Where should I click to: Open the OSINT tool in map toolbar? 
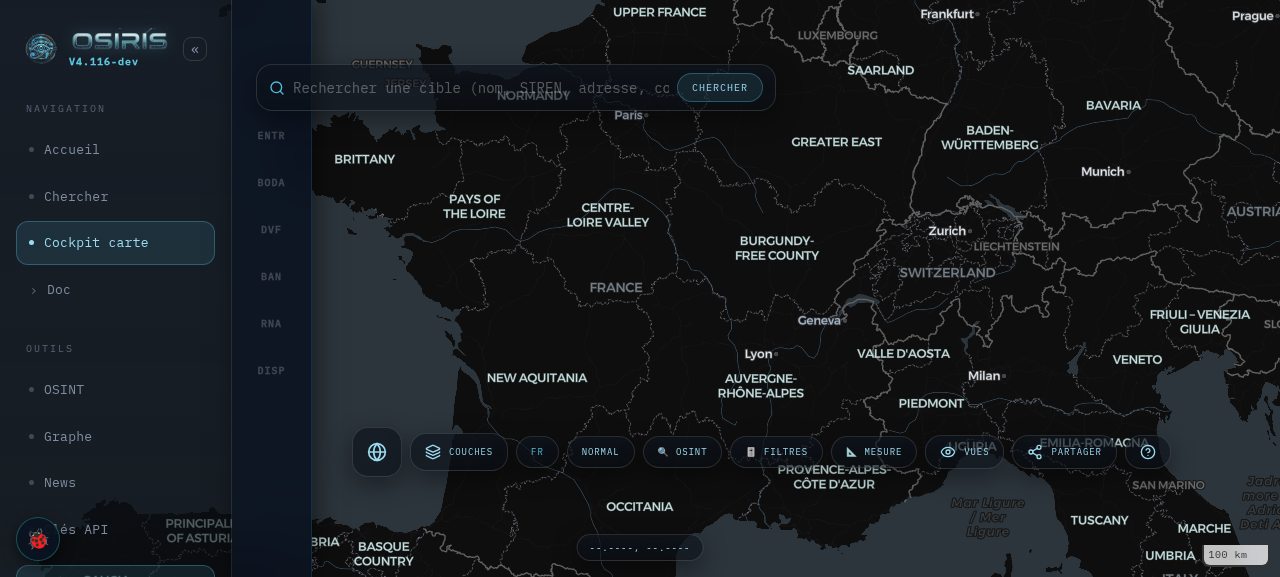(682, 452)
